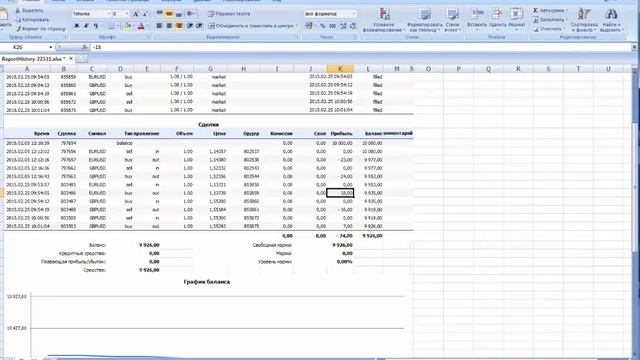Toggle Wrap Text (Перенос текста)

click(229, 14)
